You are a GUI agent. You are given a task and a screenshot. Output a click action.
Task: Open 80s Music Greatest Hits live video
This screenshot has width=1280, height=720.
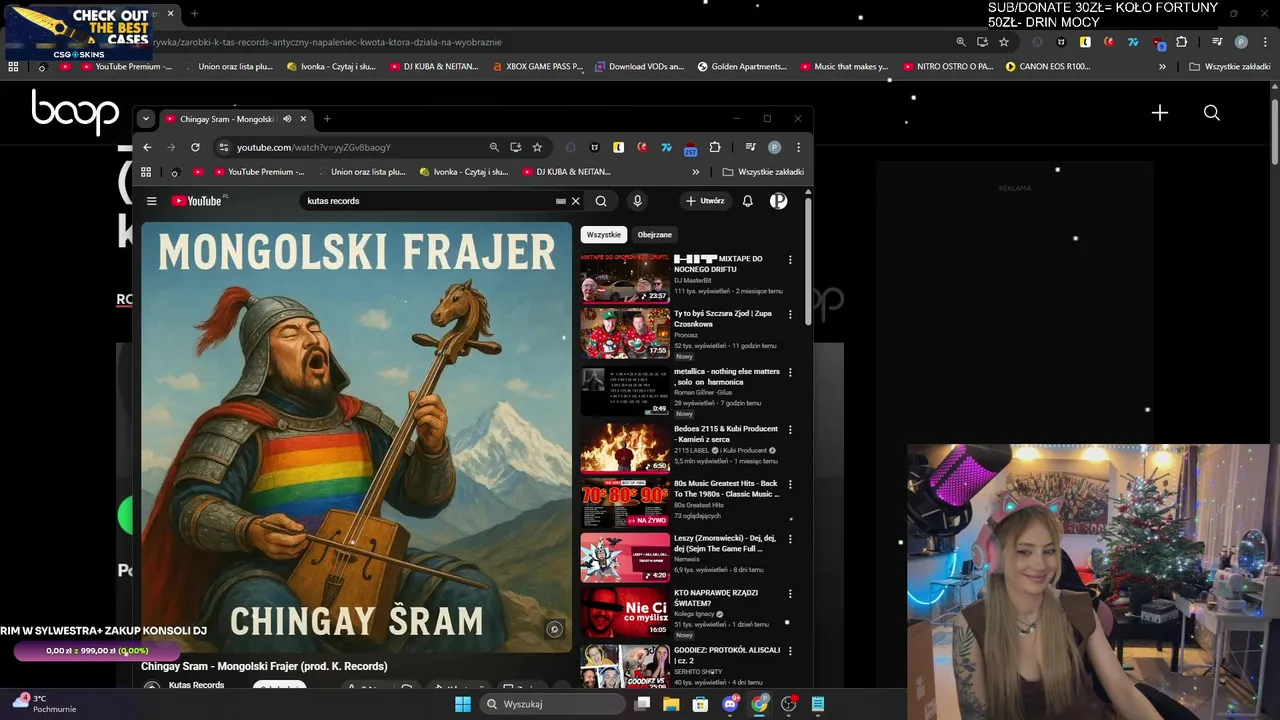pyautogui.click(x=726, y=489)
